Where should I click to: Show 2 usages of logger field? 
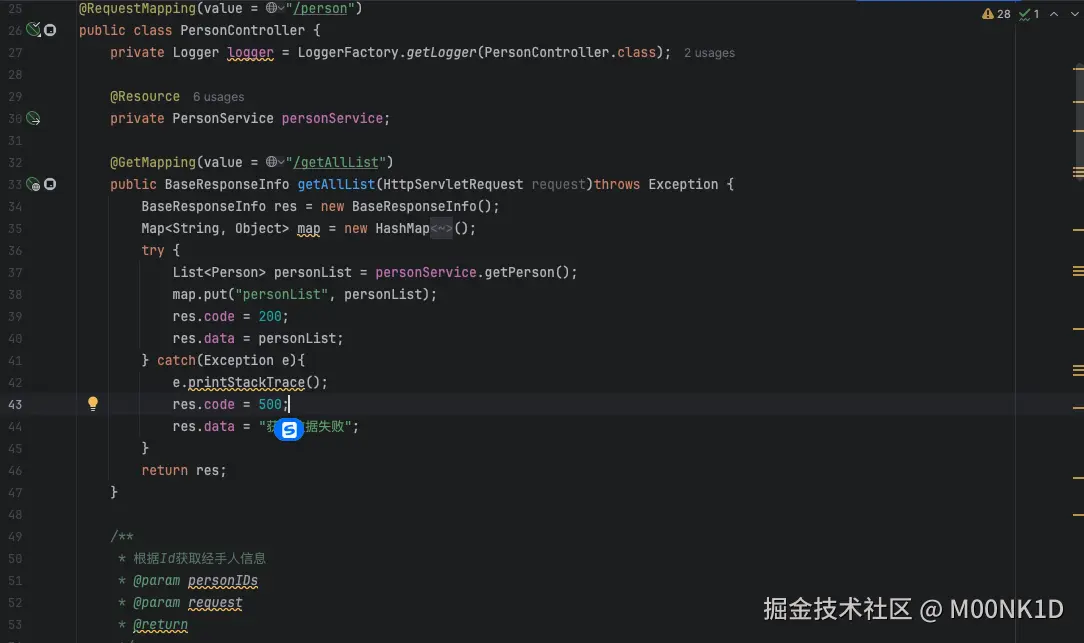click(709, 52)
